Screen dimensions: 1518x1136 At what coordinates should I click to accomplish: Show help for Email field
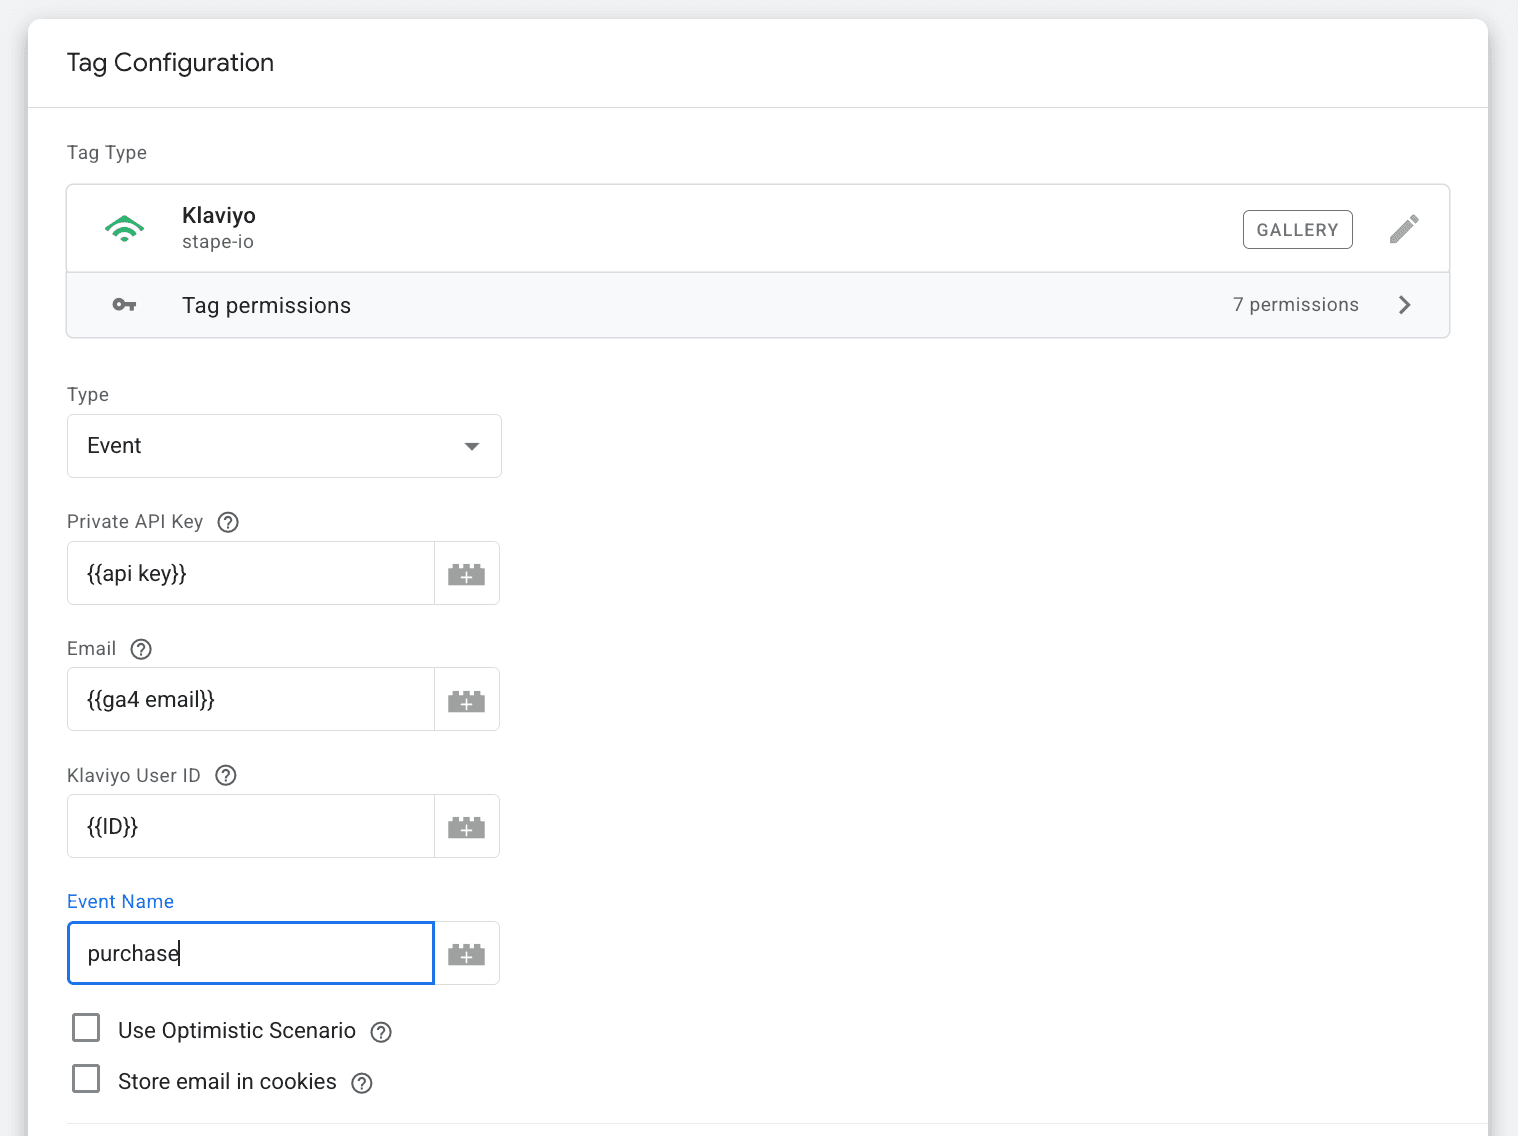tap(141, 649)
